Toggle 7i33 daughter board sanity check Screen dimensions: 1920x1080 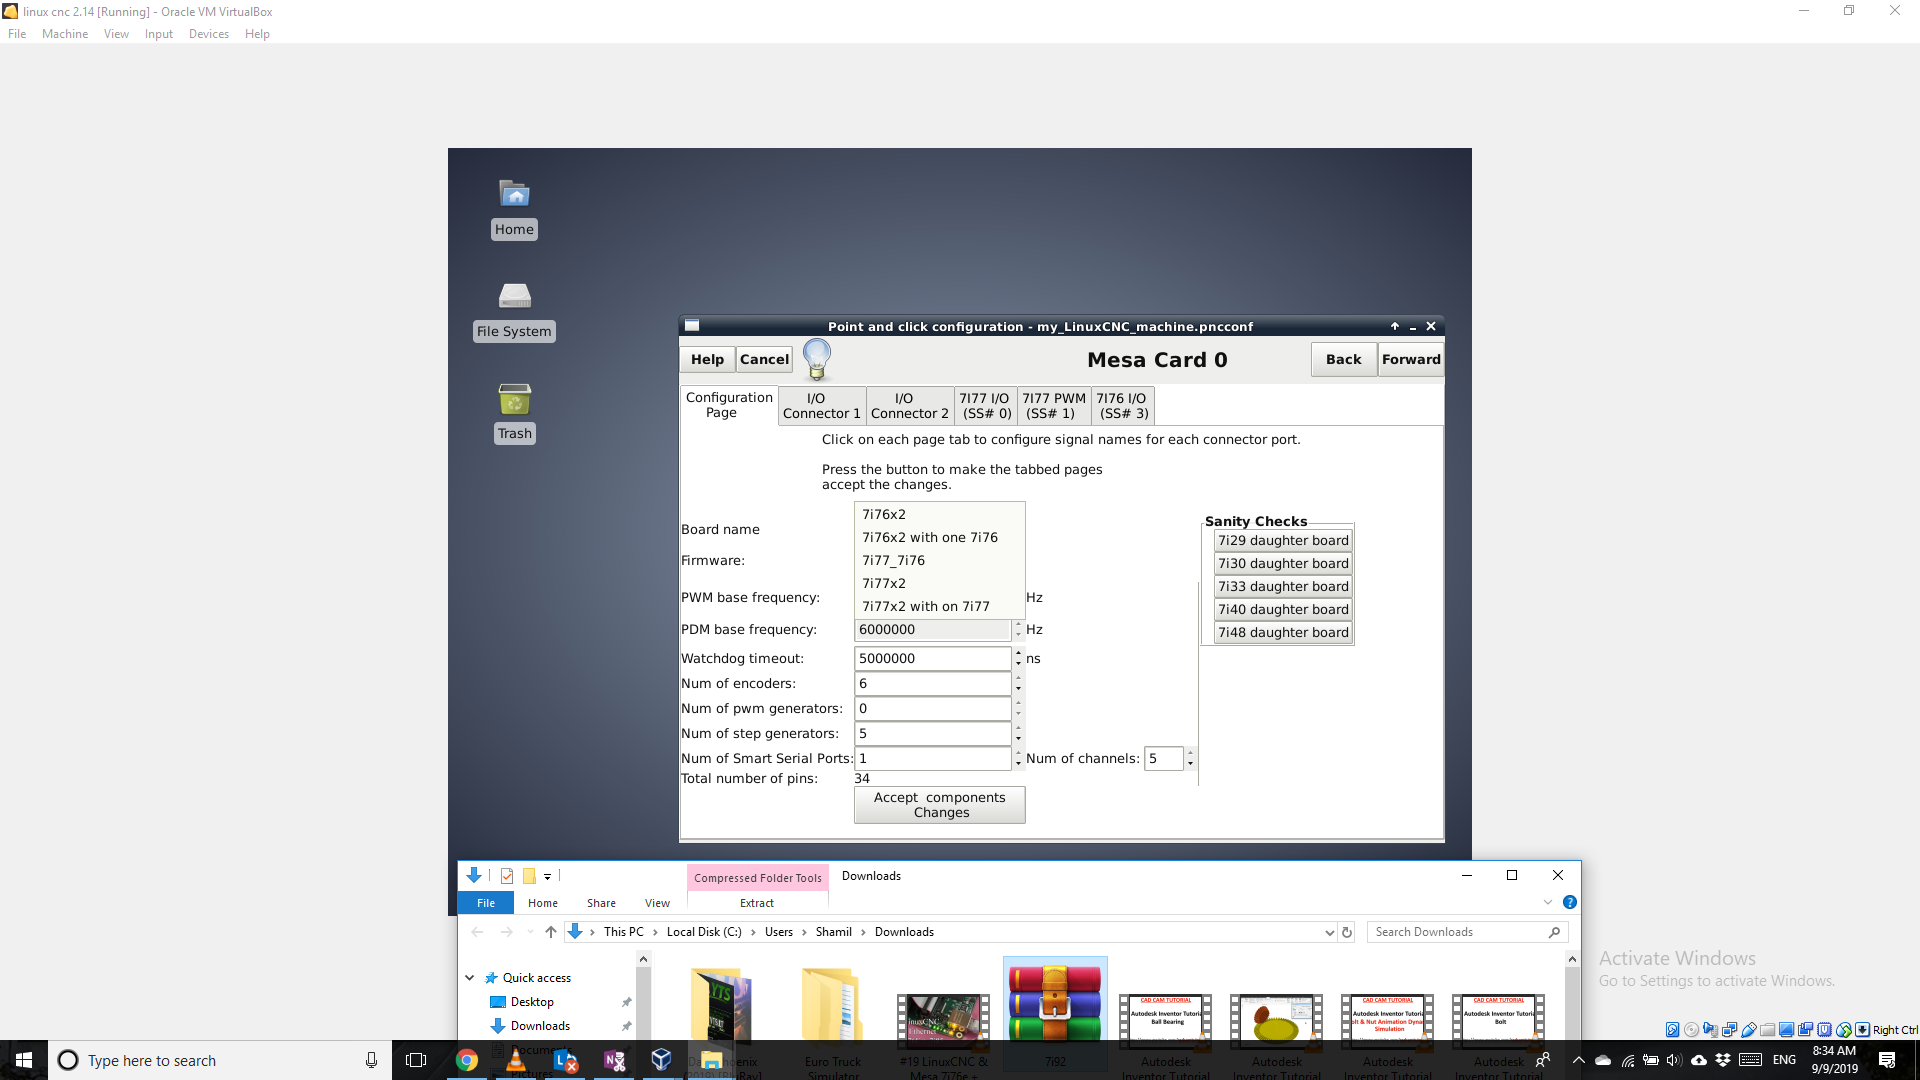click(1283, 586)
